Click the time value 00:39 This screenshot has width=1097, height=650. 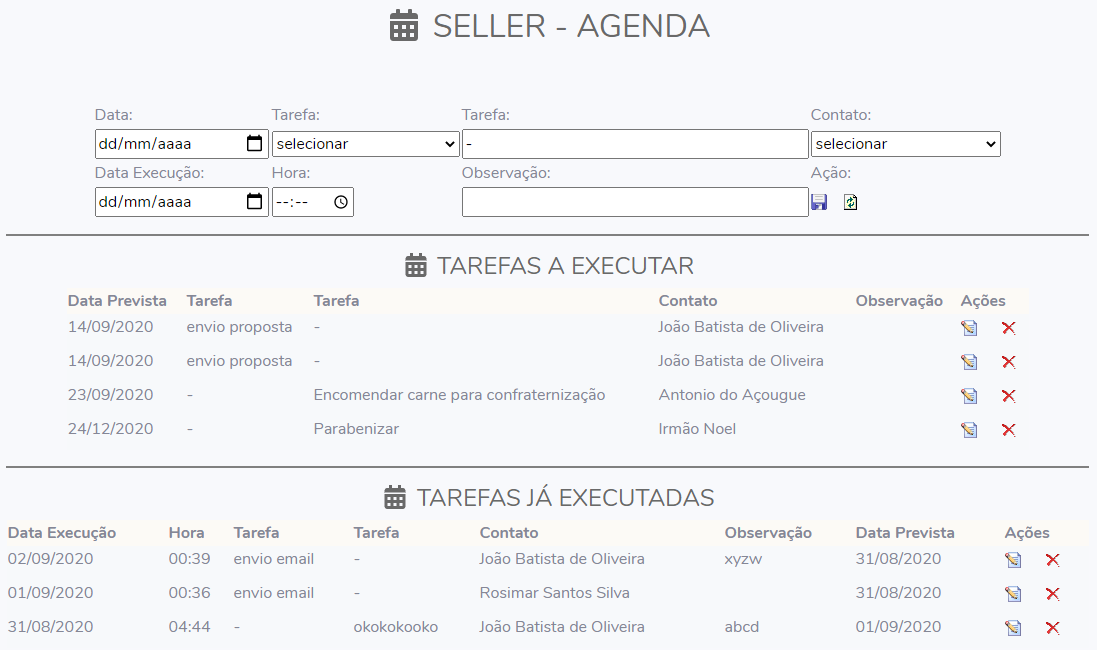[190, 558]
